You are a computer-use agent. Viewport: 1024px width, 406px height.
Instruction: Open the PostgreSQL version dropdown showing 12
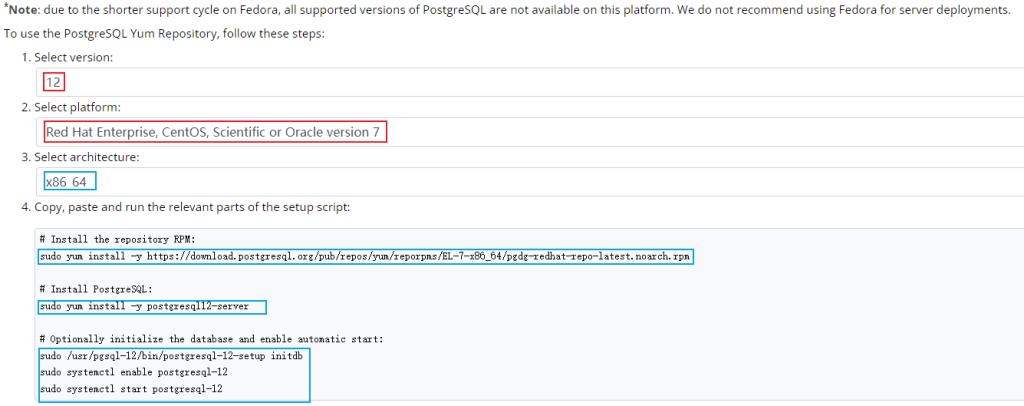click(x=530, y=82)
